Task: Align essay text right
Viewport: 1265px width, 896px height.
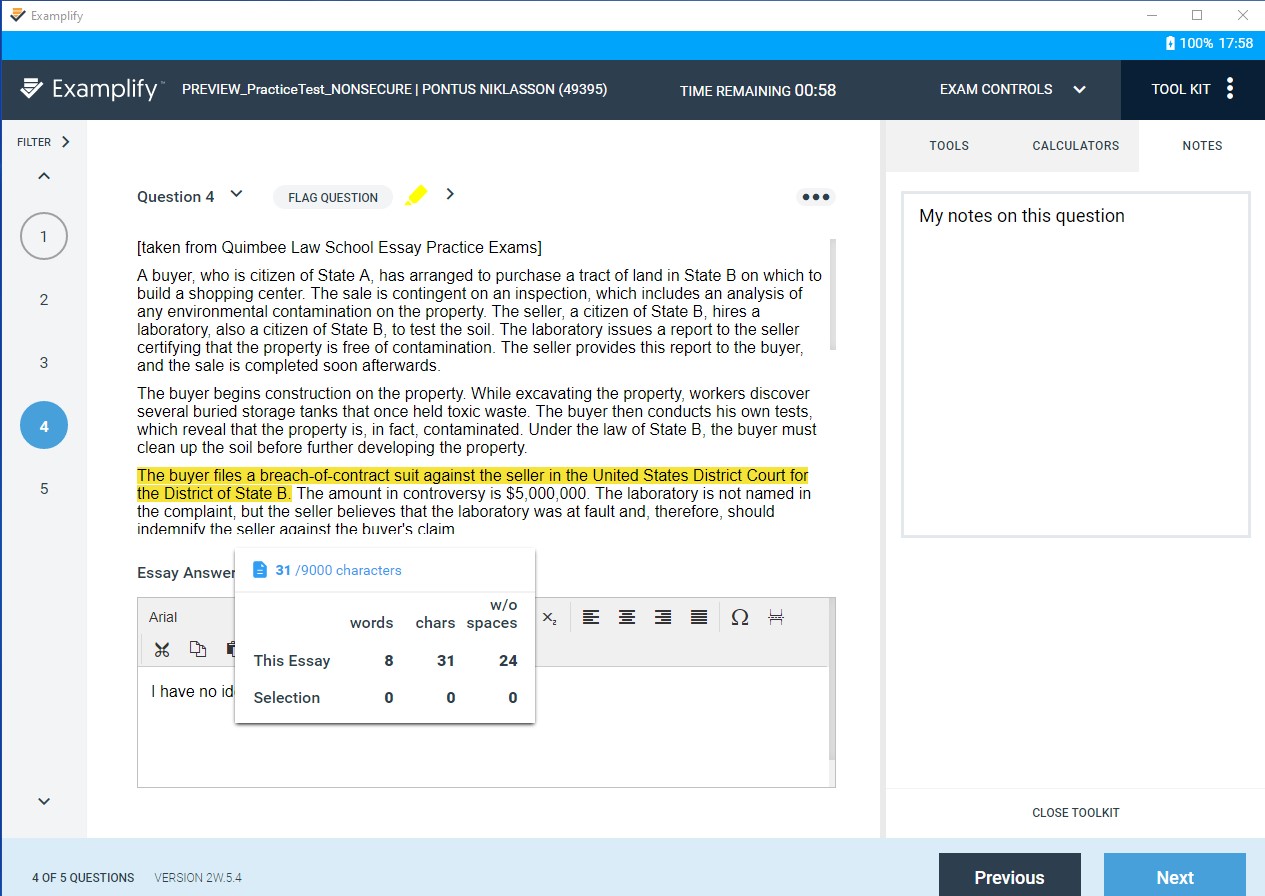Action: click(663, 618)
